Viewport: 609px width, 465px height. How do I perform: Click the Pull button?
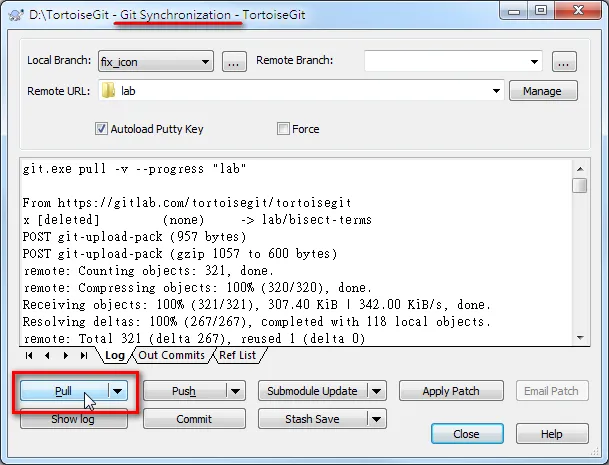point(64,391)
